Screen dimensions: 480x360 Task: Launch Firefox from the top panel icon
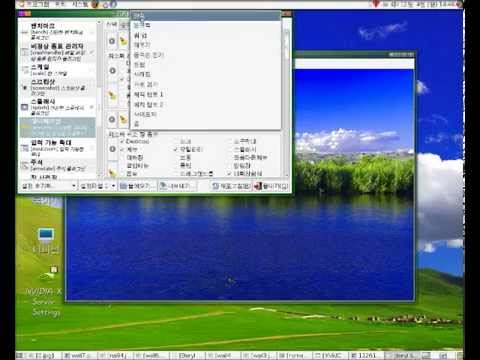pos(96,4)
